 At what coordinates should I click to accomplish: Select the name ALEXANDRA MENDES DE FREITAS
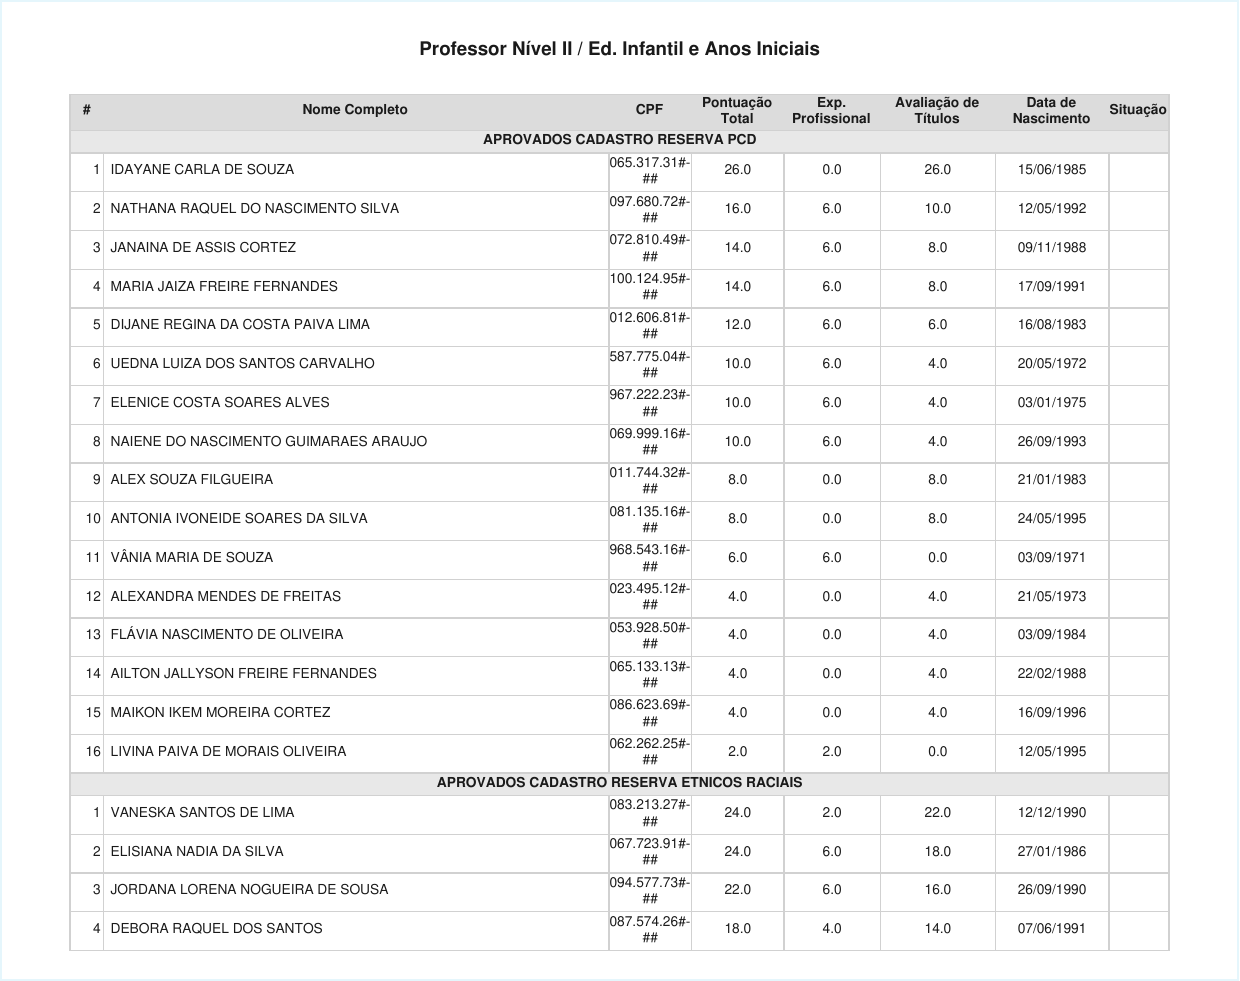(x=225, y=597)
